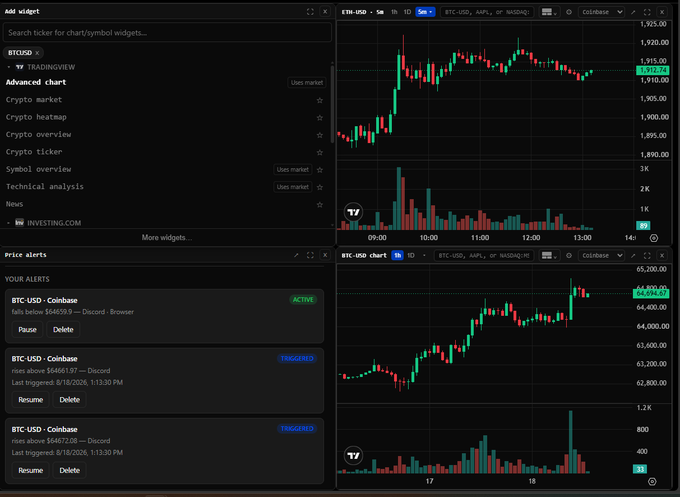Open BTC-USD chart crosshair target icon
Screen dimensions: 680x497
tap(569, 255)
